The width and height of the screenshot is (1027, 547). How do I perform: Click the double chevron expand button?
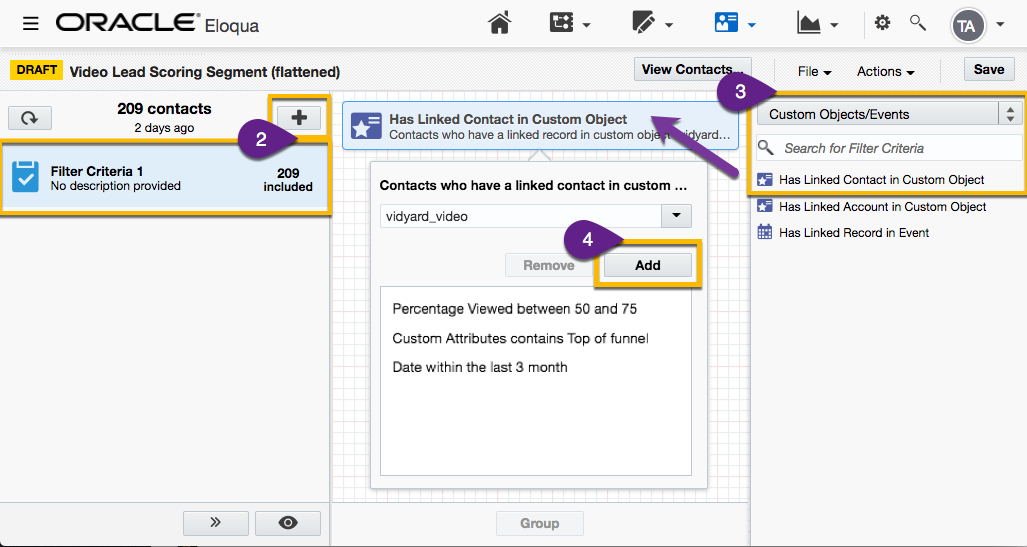(215, 523)
